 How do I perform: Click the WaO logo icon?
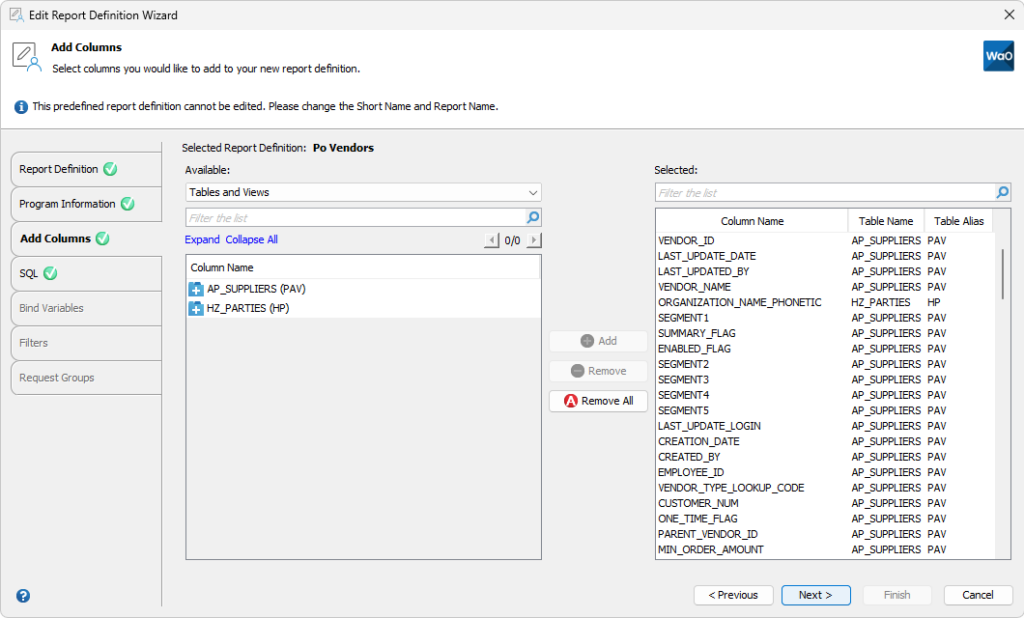point(998,57)
